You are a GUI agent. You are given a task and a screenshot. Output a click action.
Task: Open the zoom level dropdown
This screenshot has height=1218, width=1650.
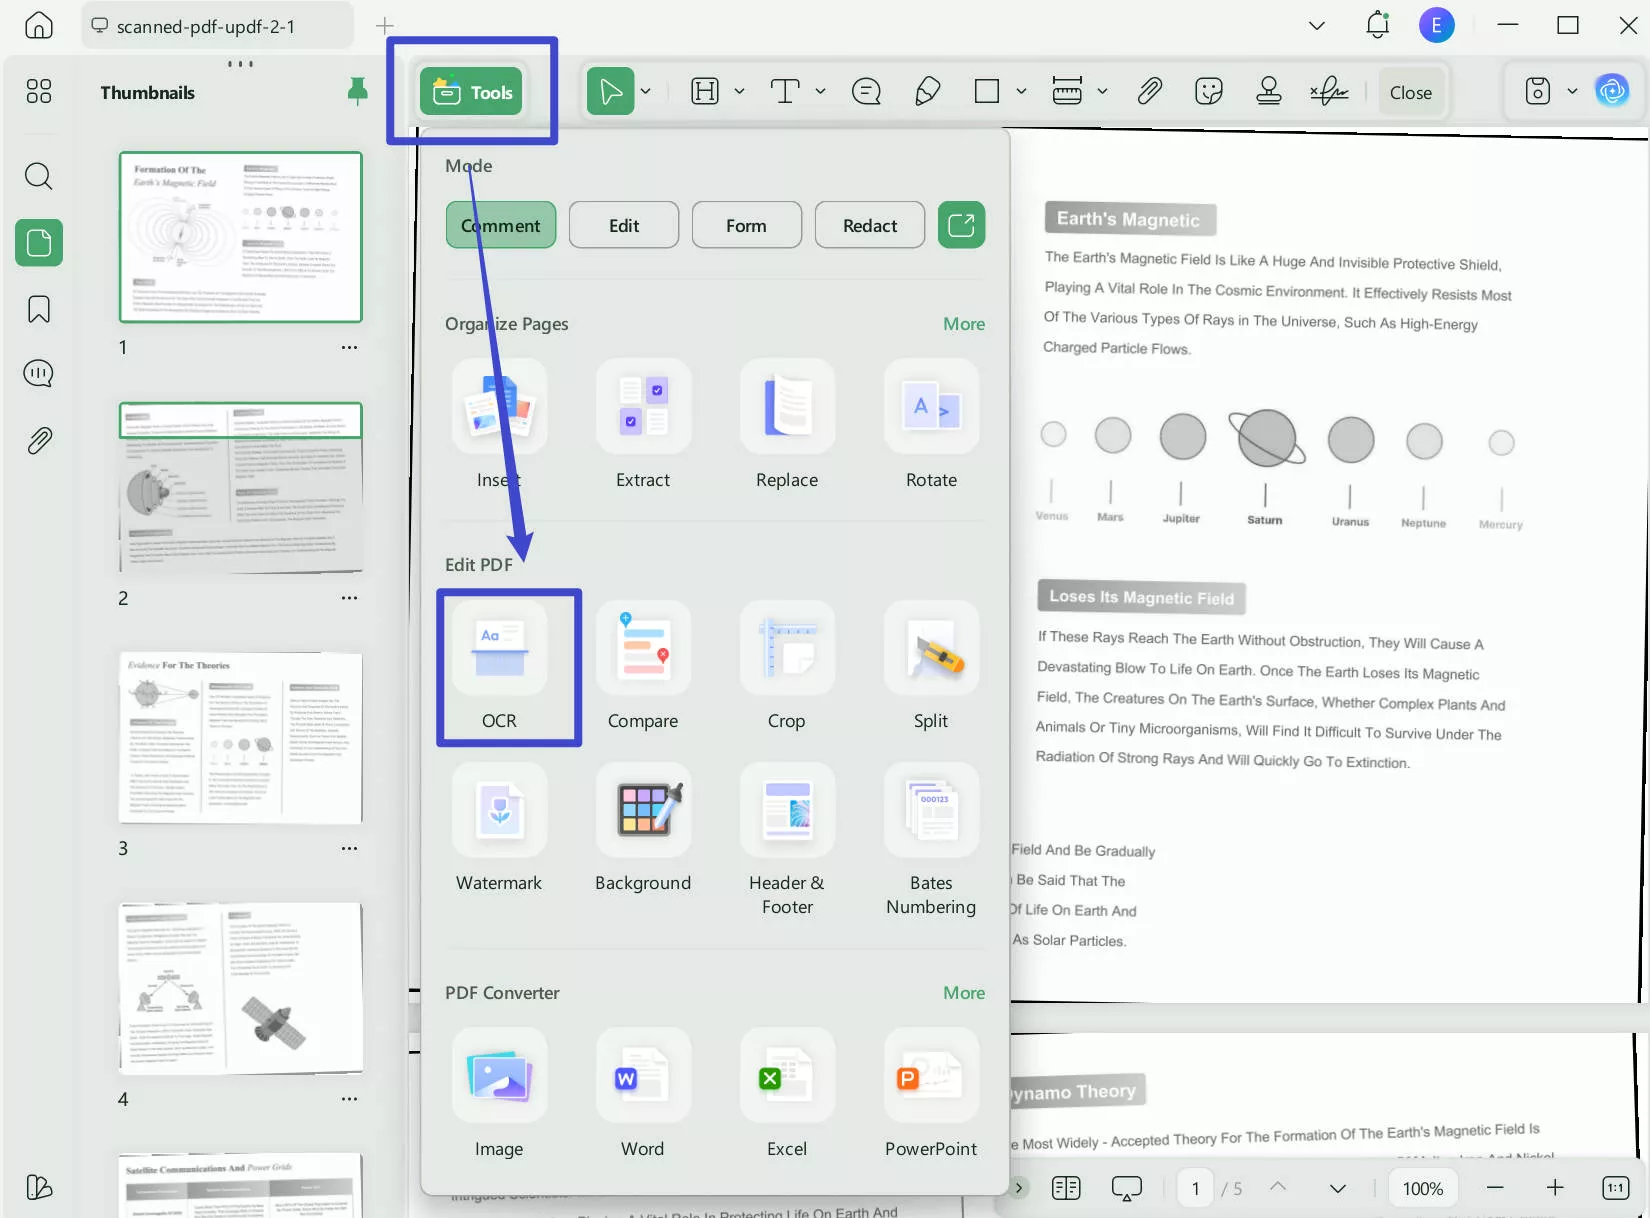tap(1423, 1188)
